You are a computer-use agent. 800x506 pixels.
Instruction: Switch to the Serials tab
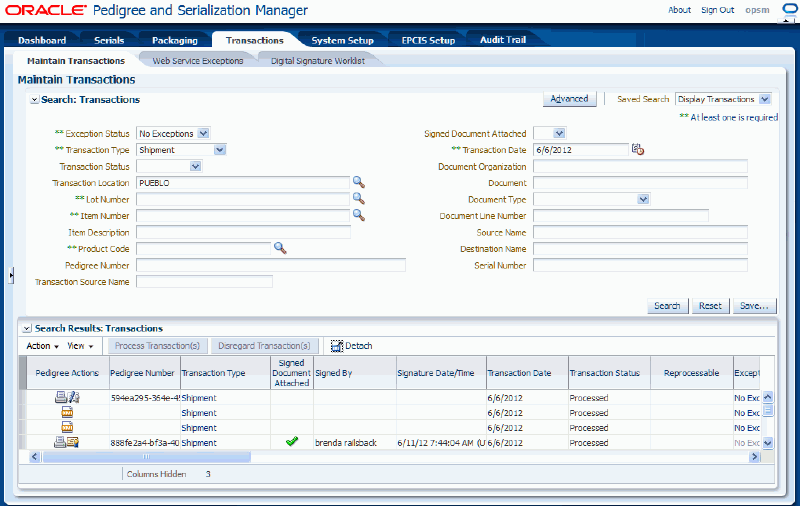(109, 40)
